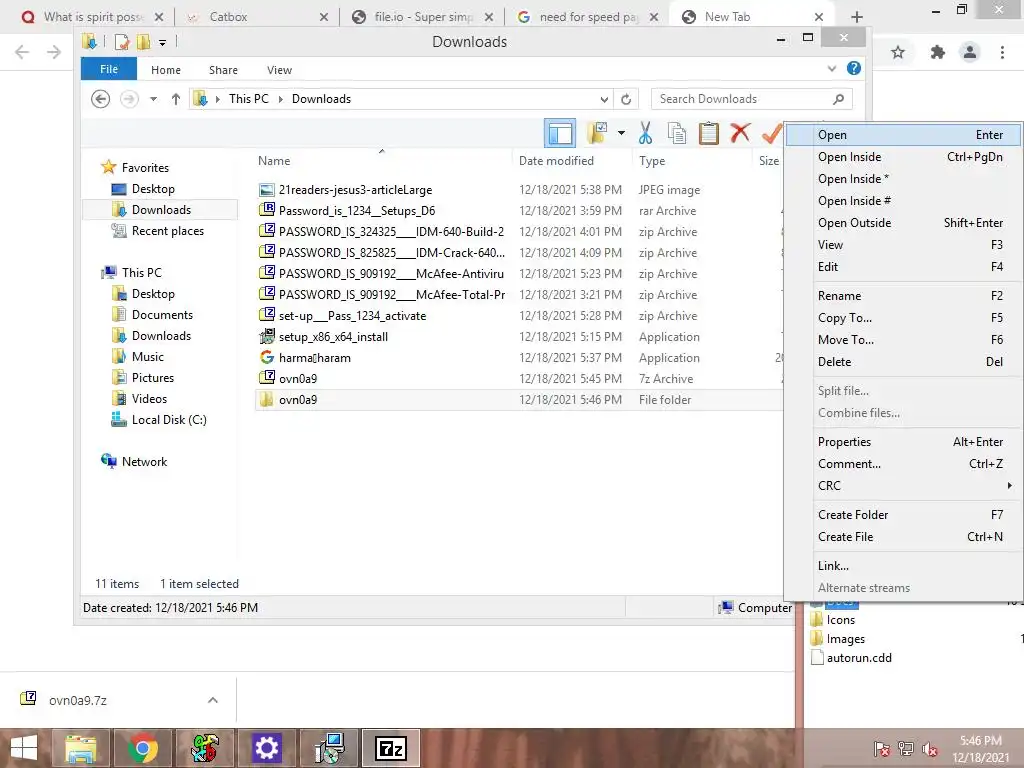Expand the ribbon chevron
The height and width of the screenshot is (768, 1024).
831,68
